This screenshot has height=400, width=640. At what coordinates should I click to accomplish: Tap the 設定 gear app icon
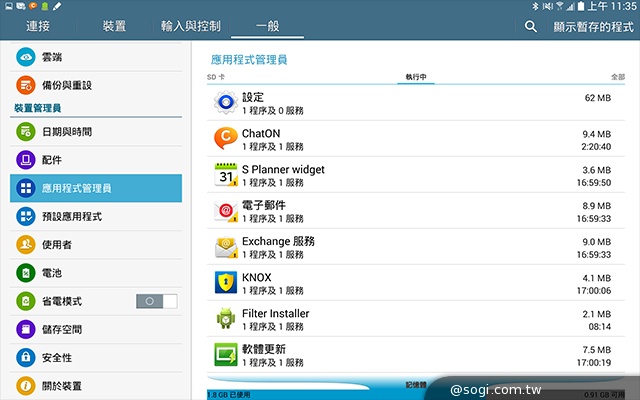tap(226, 102)
